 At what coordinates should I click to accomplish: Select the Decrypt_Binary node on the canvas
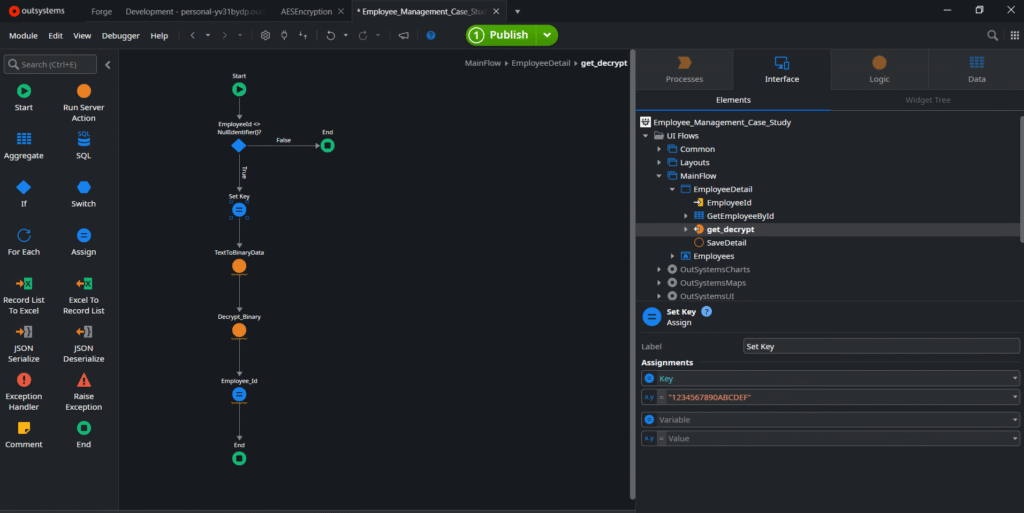click(x=239, y=330)
